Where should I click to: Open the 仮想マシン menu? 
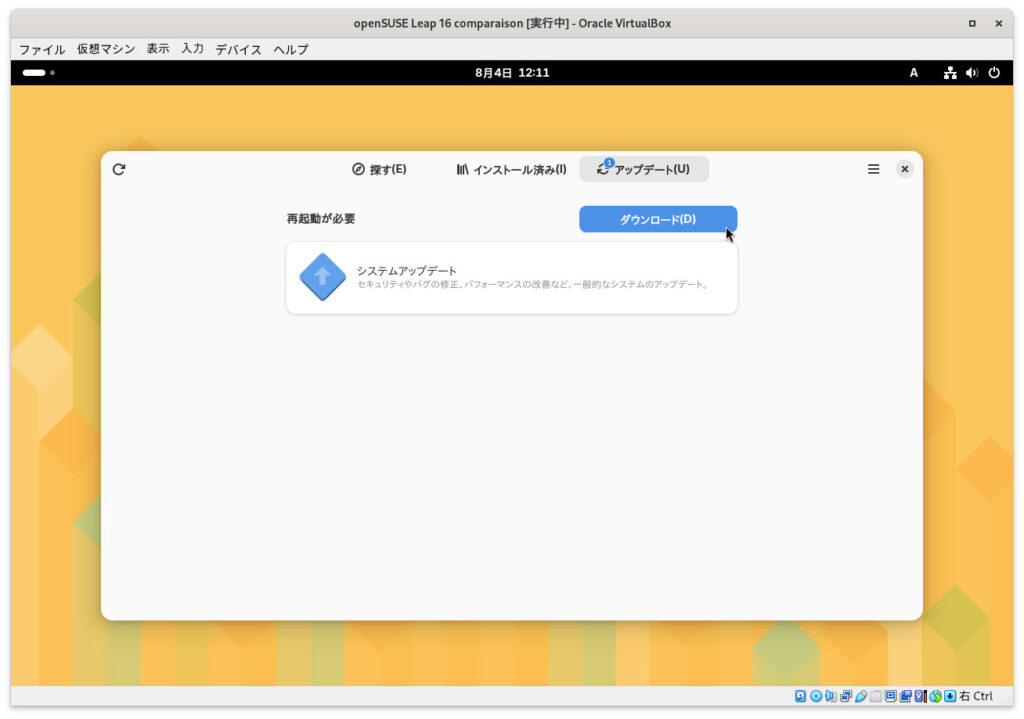click(x=106, y=49)
